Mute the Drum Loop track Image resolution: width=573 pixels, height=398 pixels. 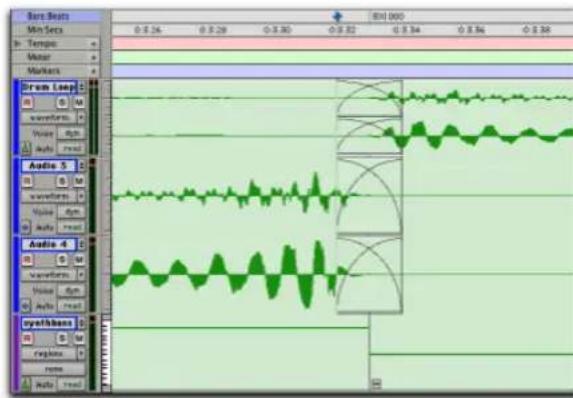(79, 103)
